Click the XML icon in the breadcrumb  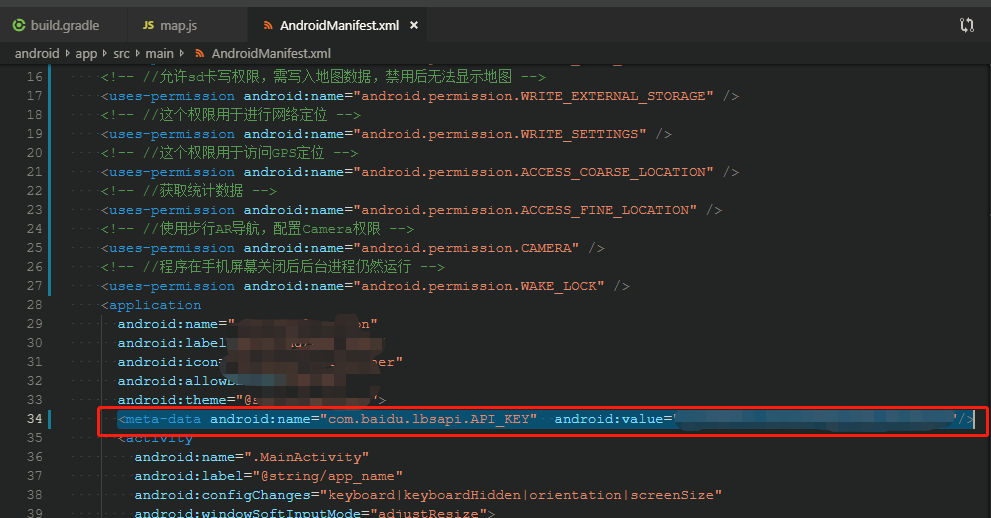click(200, 54)
